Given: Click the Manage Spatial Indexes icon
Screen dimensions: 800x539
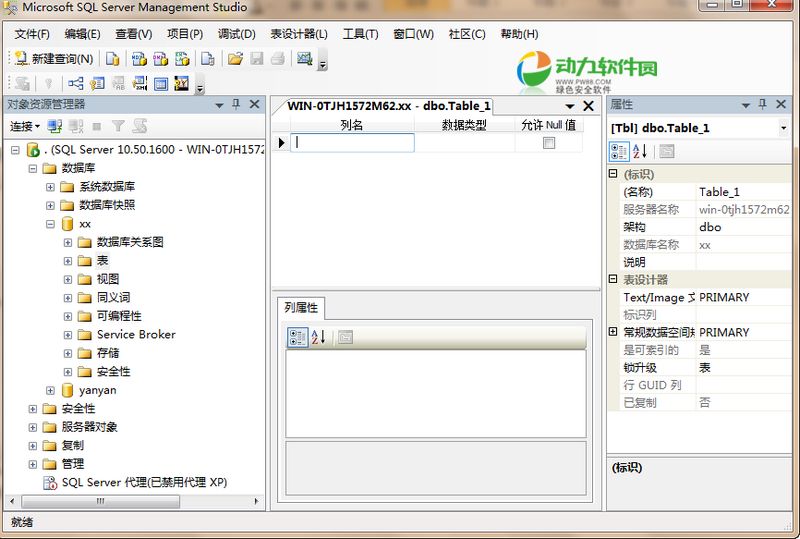Looking at the screenshot, I should tap(182, 83).
